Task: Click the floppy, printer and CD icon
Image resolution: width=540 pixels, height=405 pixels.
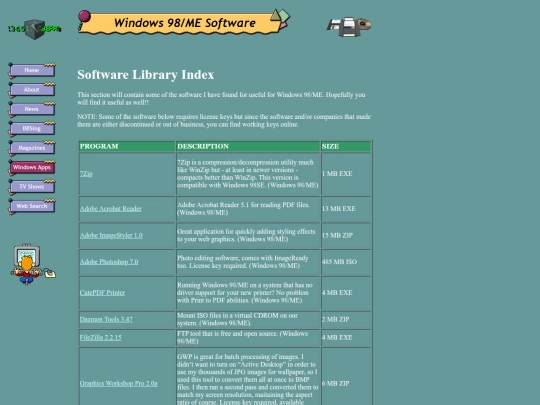Action: [x=349, y=27]
